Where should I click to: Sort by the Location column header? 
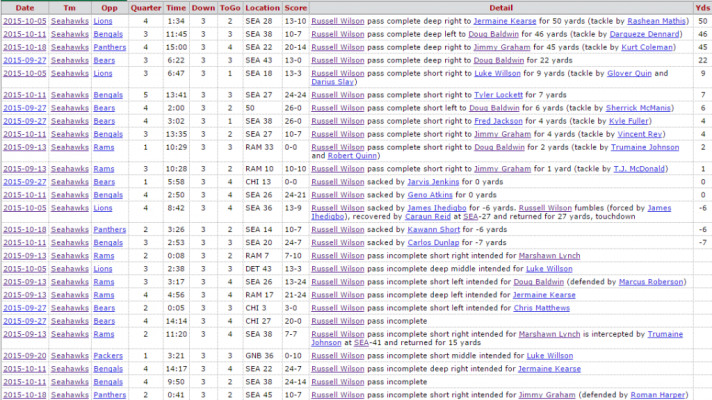pos(262,8)
